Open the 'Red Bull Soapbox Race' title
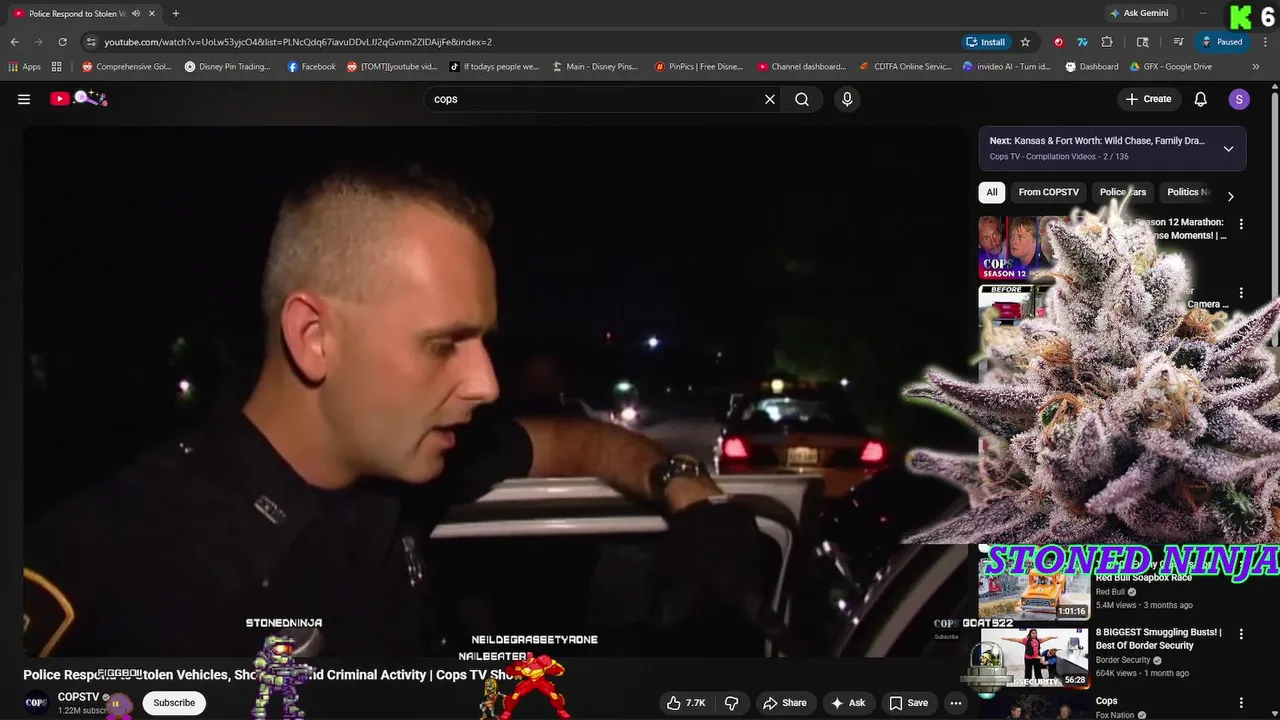 [x=1144, y=578]
